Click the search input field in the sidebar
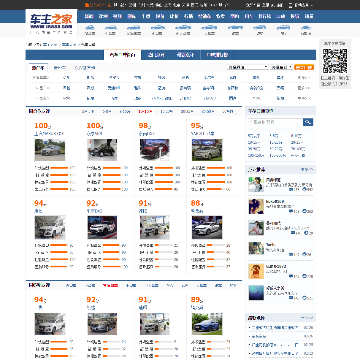Viewport: 360px width, 360px height. pos(275,122)
